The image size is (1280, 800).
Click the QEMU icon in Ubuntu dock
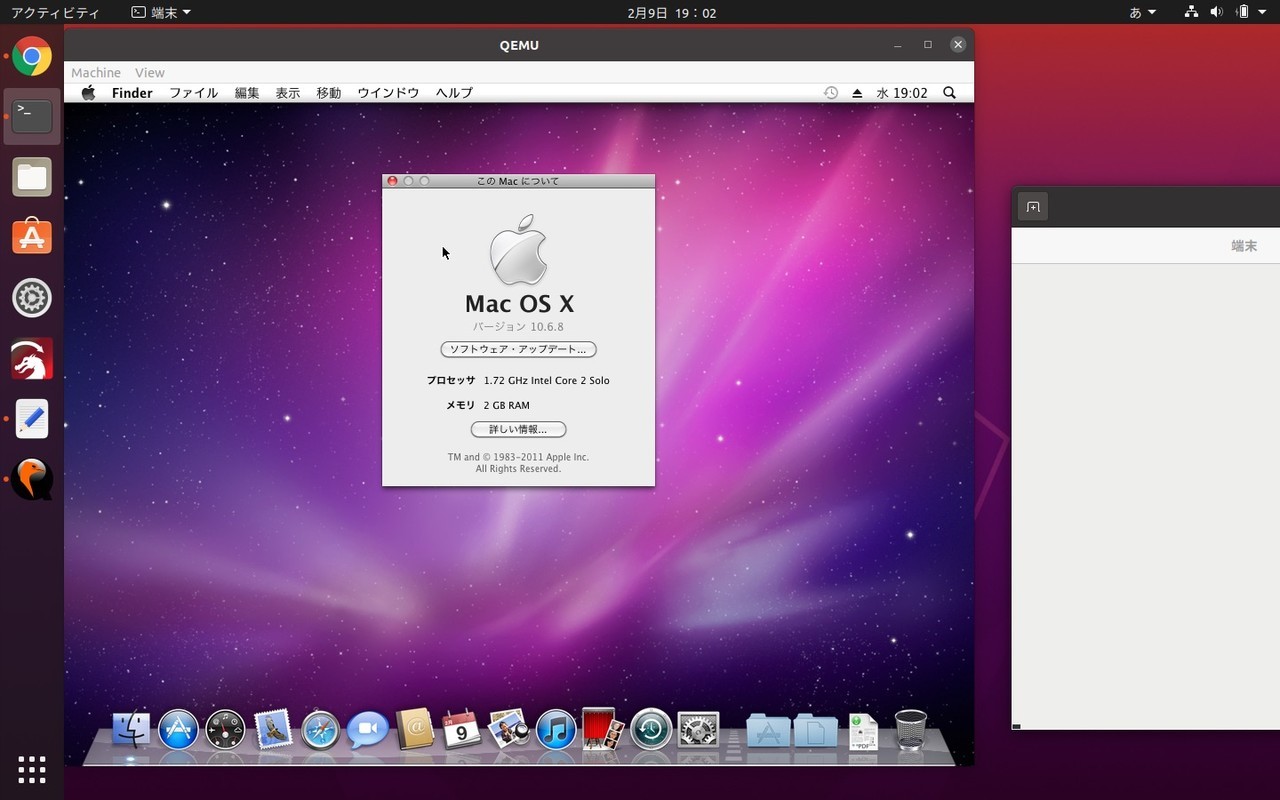tap(32, 480)
